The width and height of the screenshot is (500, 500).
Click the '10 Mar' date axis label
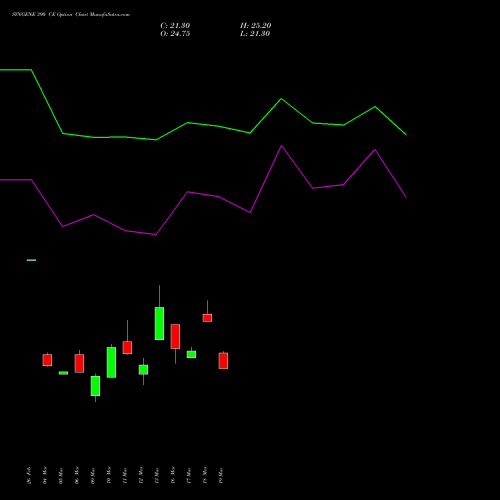pyautogui.click(x=109, y=475)
